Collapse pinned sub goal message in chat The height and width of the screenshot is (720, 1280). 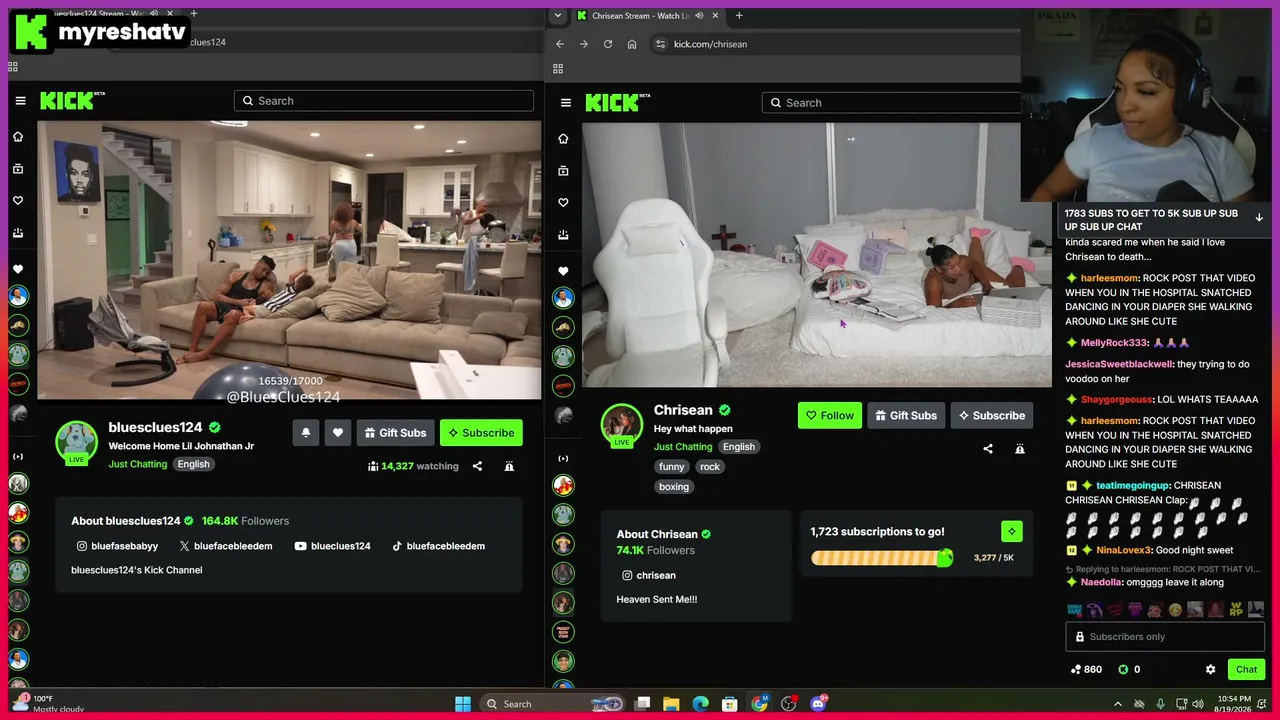(x=1259, y=217)
